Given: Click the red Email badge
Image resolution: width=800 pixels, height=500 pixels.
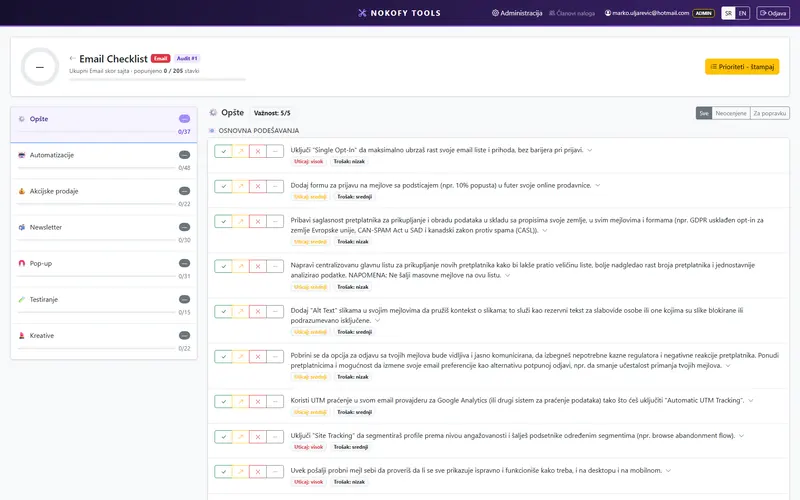Looking at the screenshot, I should click(x=161, y=59).
